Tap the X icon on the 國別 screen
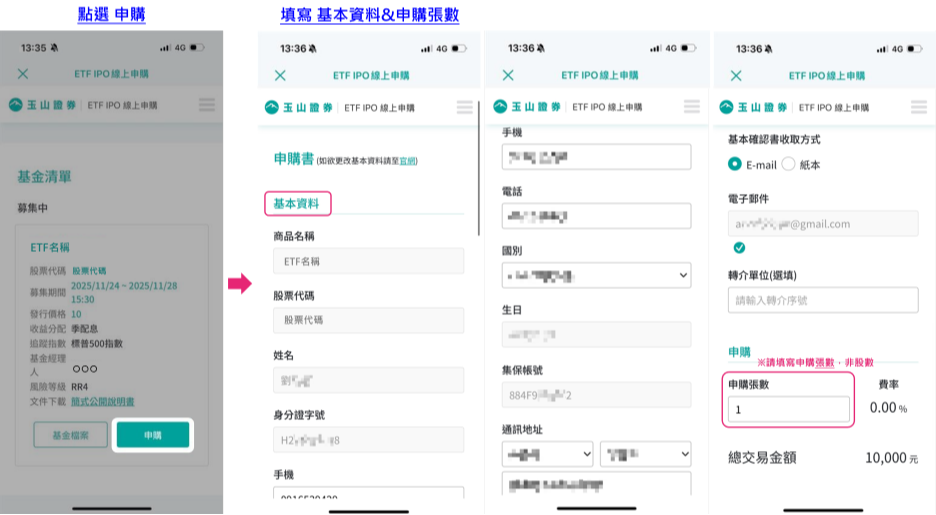The width and height of the screenshot is (936, 515). [x=508, y=75]
